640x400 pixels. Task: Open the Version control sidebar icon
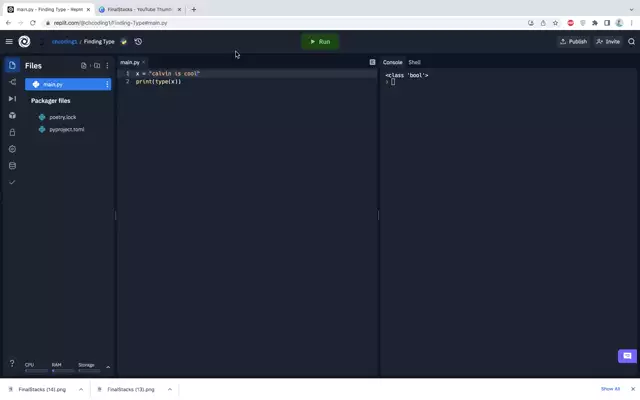click(x=12, y=82)
